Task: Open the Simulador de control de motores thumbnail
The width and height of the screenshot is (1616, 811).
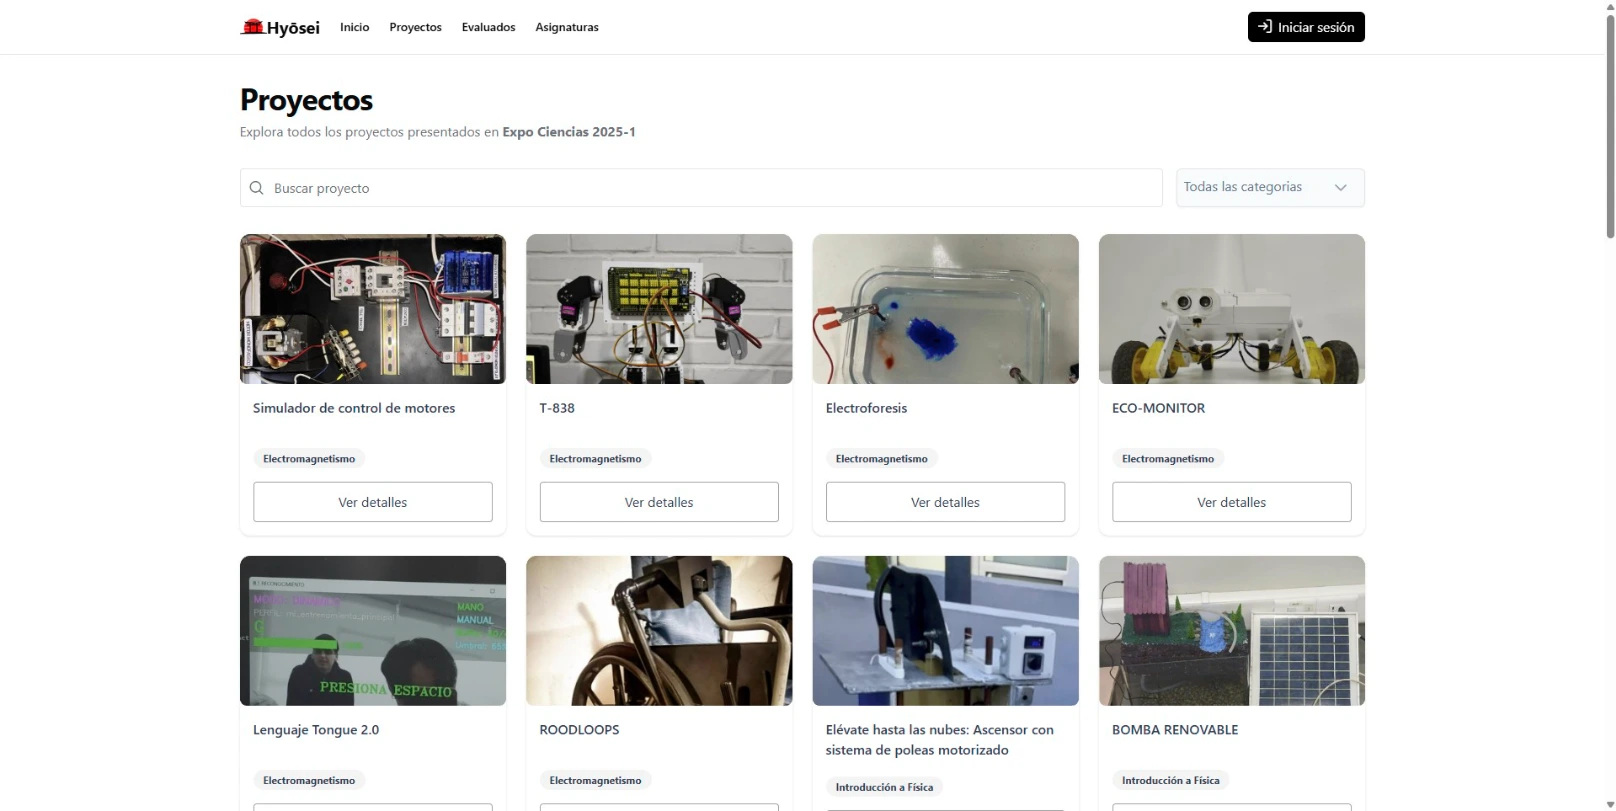Action: coord(373,309)
